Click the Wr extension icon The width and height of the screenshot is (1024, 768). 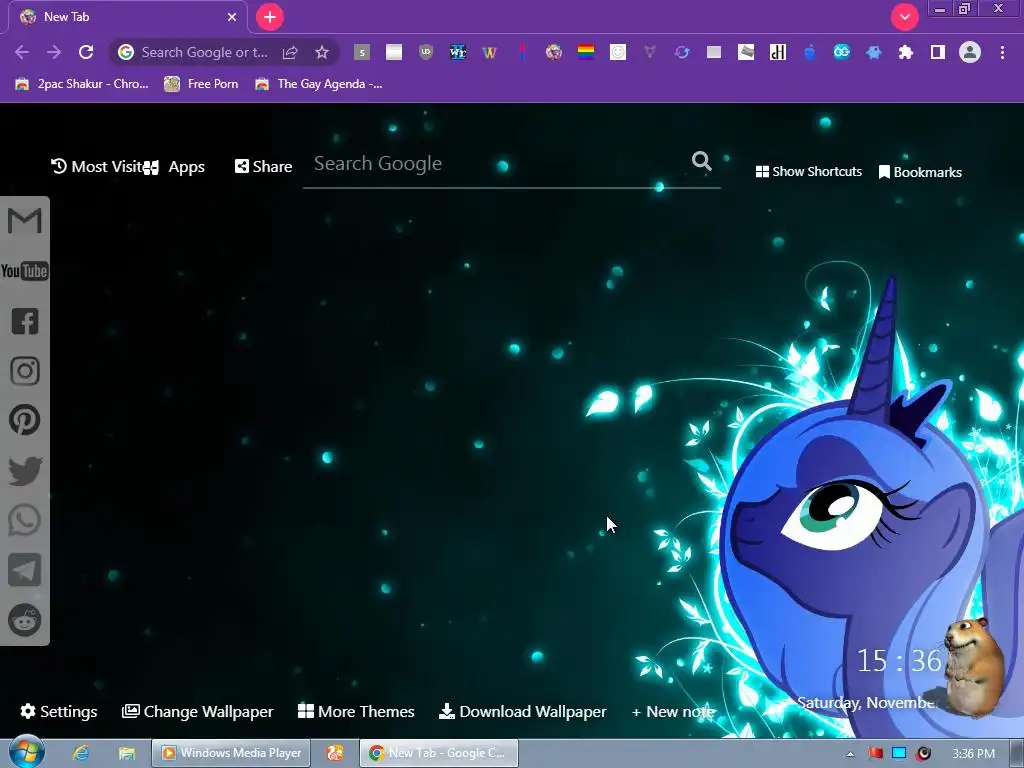coord(458,52)
